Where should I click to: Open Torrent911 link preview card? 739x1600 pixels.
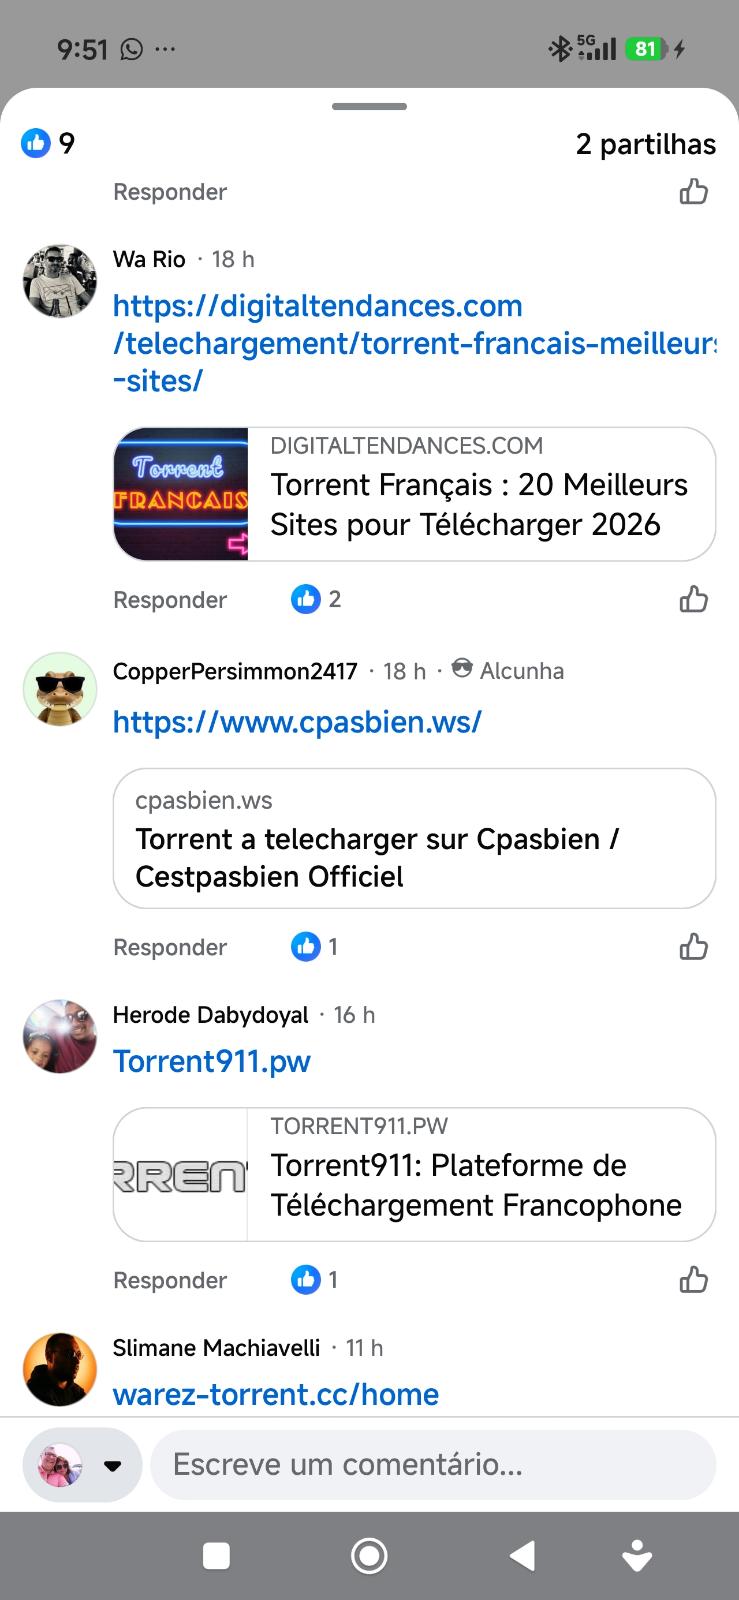click(414, 1174)
